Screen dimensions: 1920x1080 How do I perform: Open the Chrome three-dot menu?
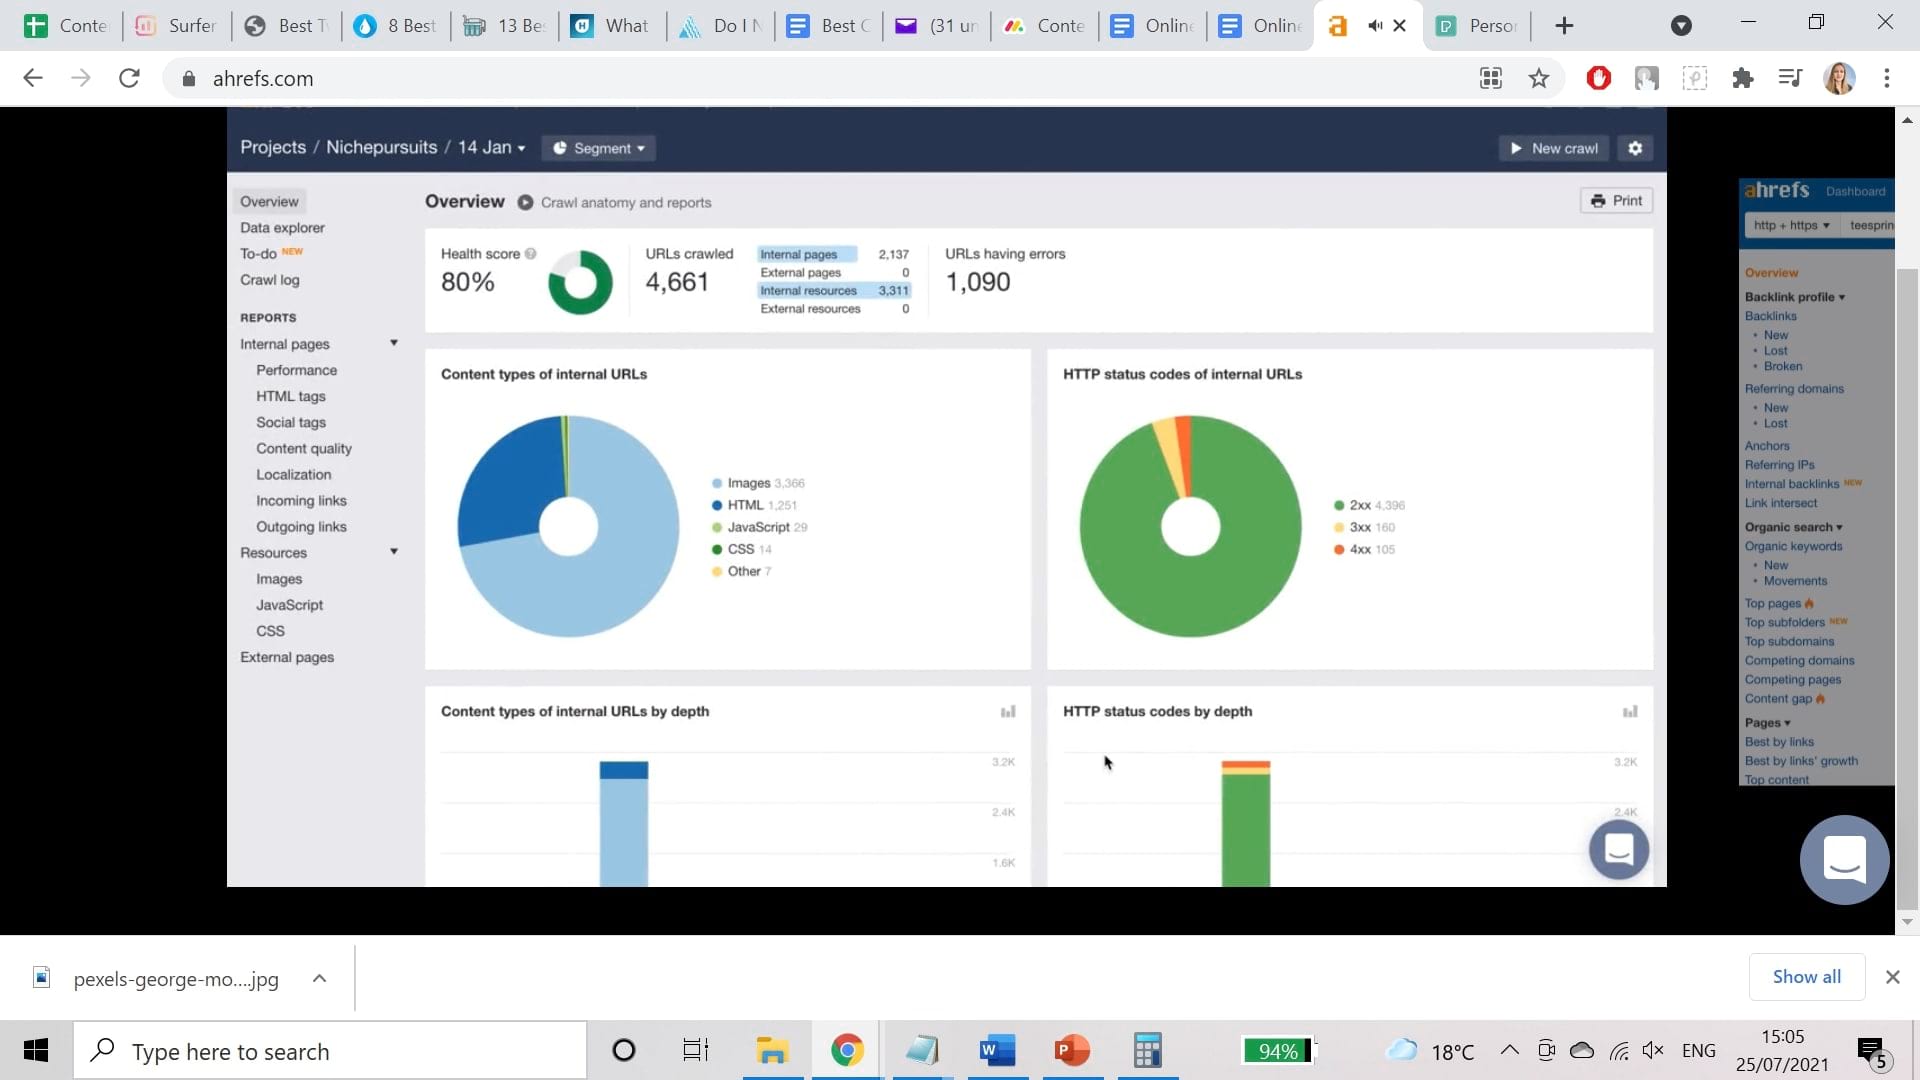coord(1887,78)
